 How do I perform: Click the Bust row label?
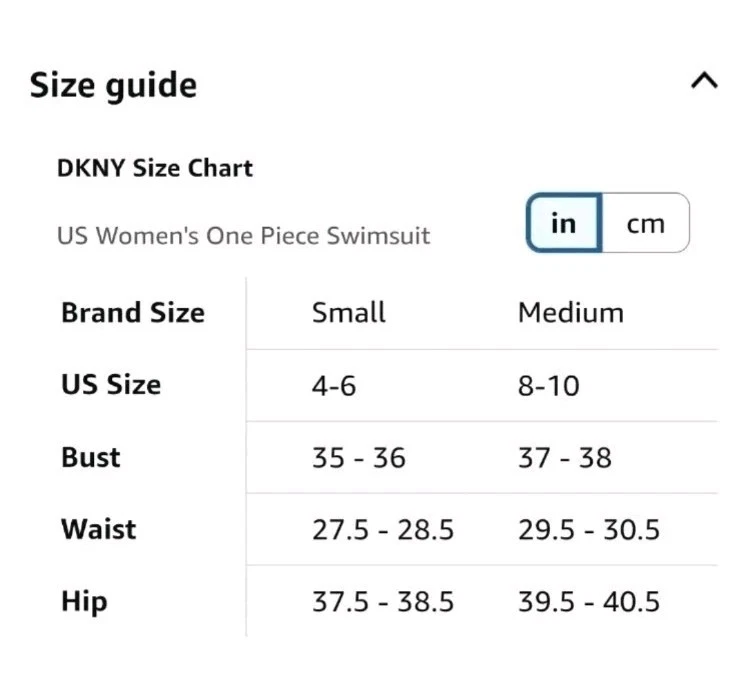(90, 458)
